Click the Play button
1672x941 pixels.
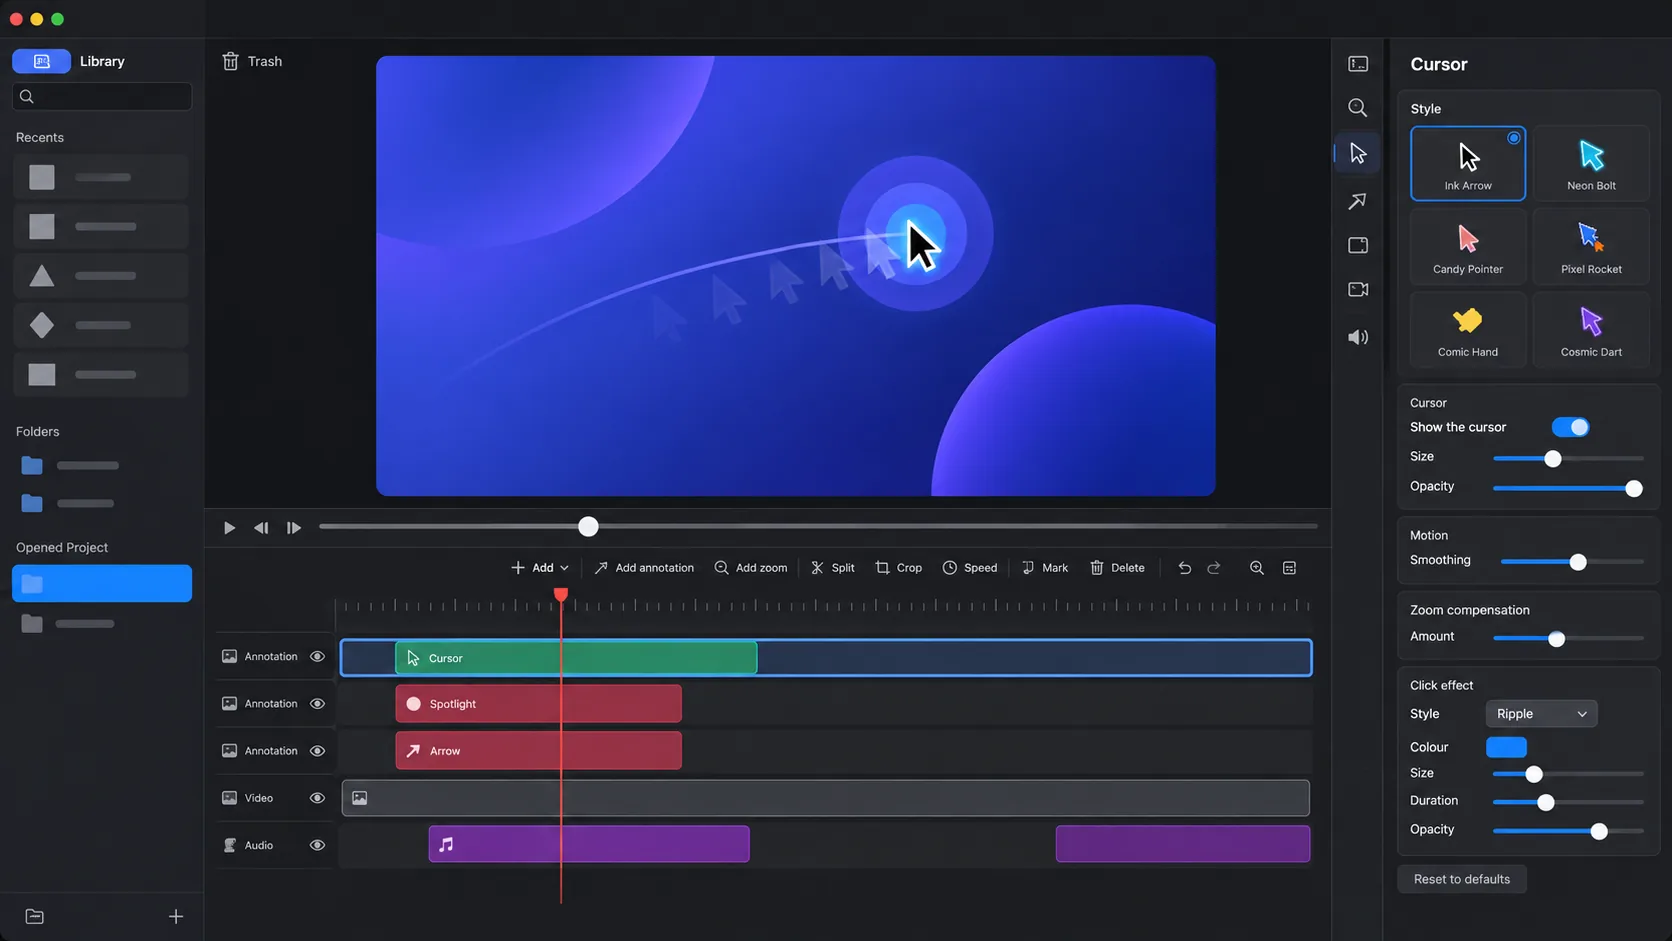229,528
